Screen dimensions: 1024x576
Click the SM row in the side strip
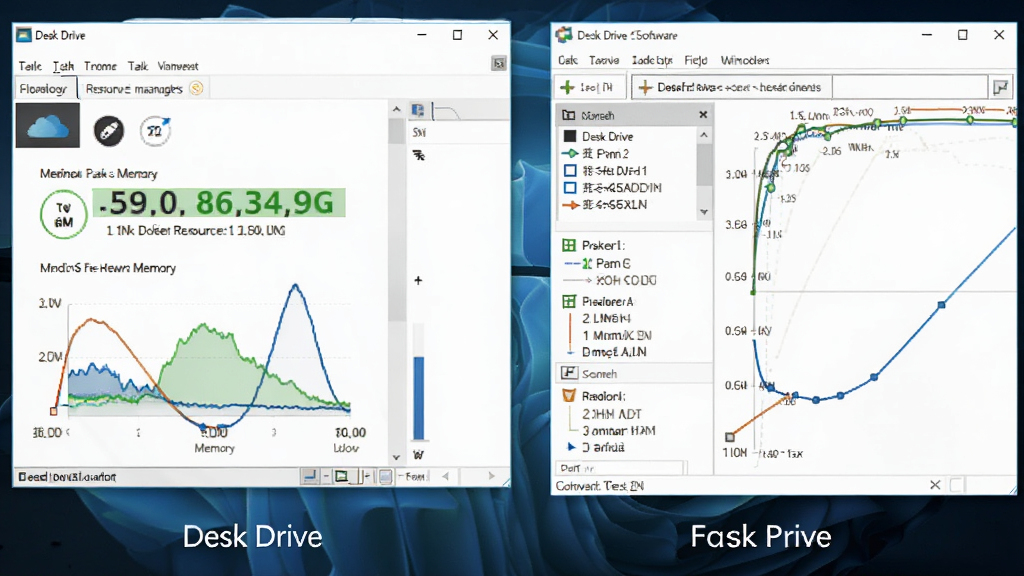coord(457,133)
